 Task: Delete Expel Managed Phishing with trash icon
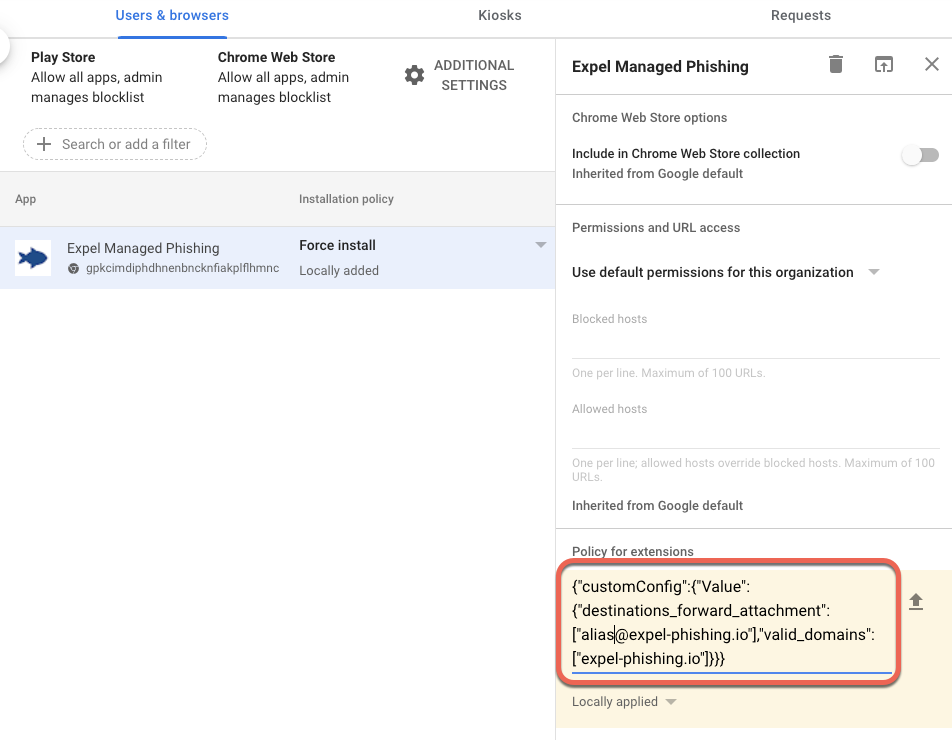835,64
